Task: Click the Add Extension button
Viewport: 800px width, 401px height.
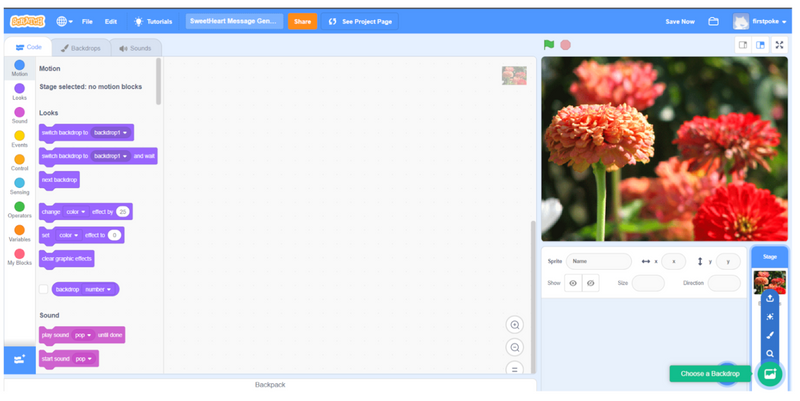Action: pos(19,360)
